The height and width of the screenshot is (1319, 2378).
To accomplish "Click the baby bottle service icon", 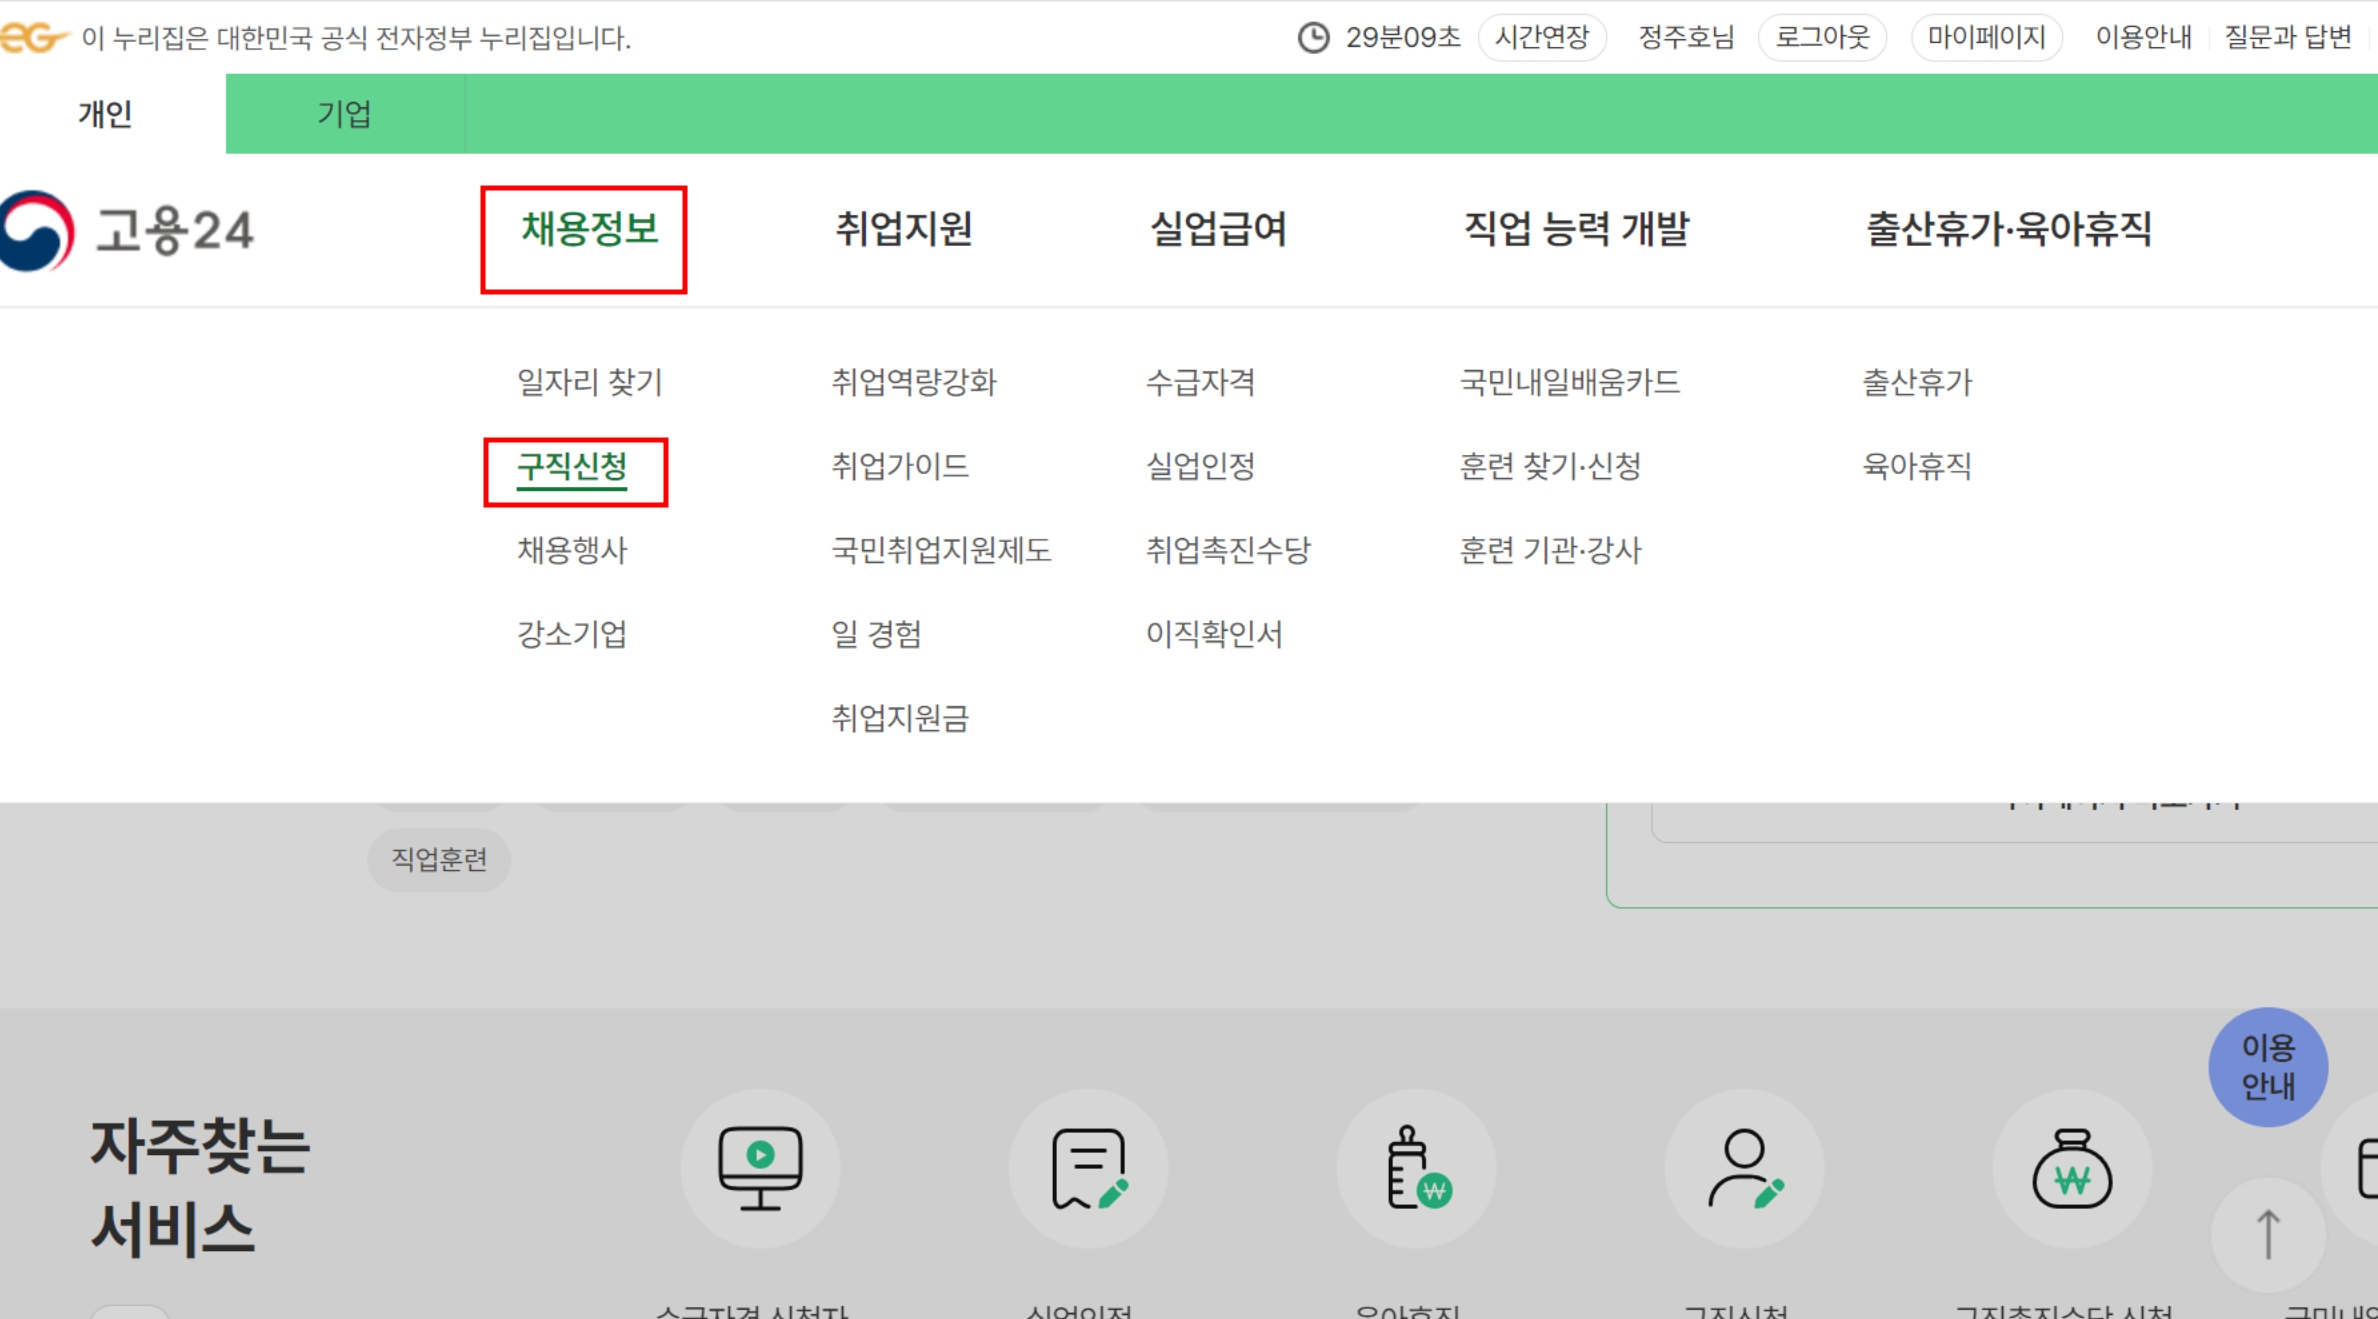I will (1416, 1168).
